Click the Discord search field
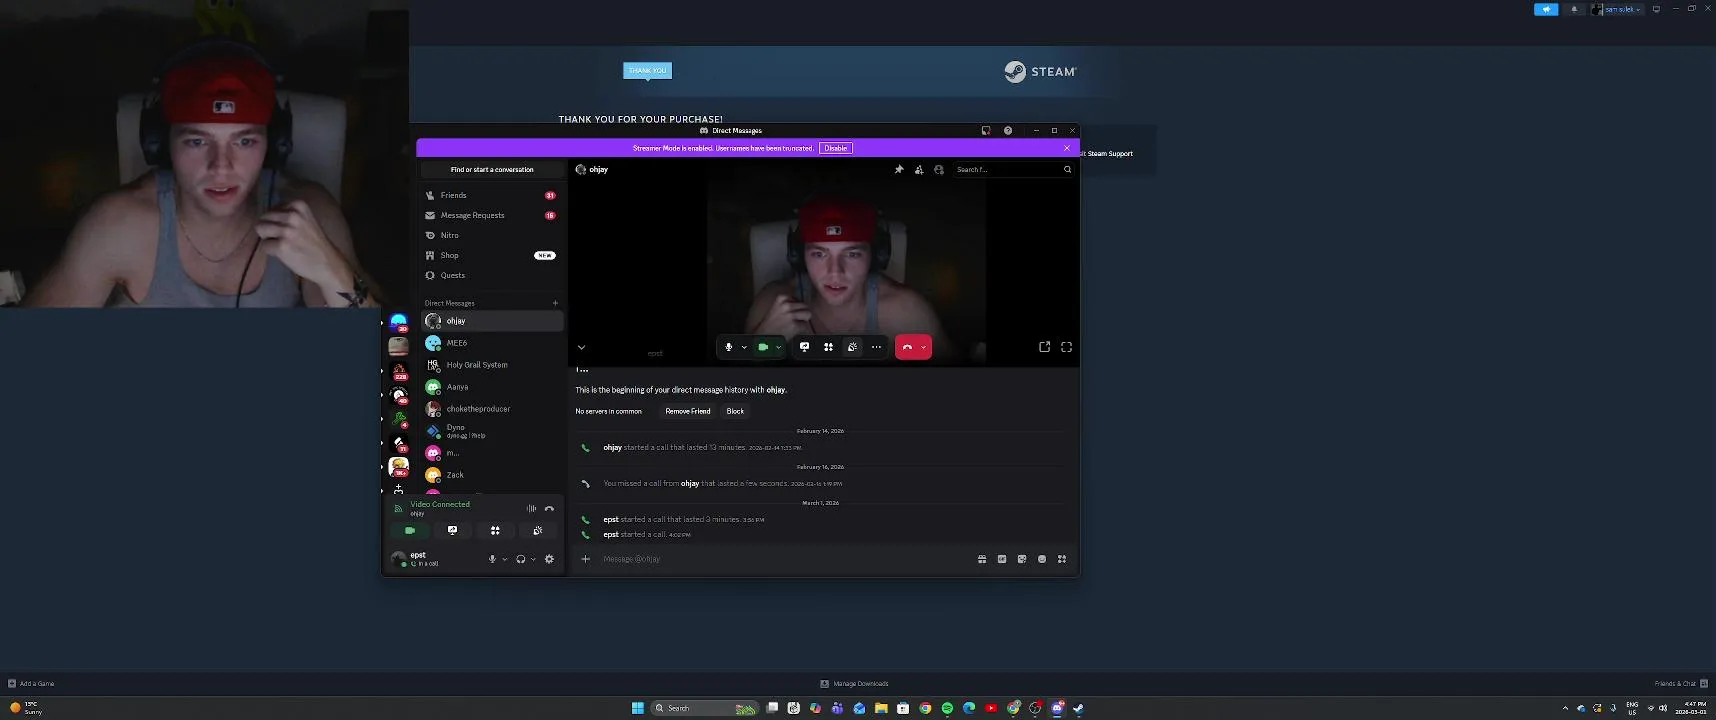The height and width of the screenshot is (720, 1716). click(1012, 169)
